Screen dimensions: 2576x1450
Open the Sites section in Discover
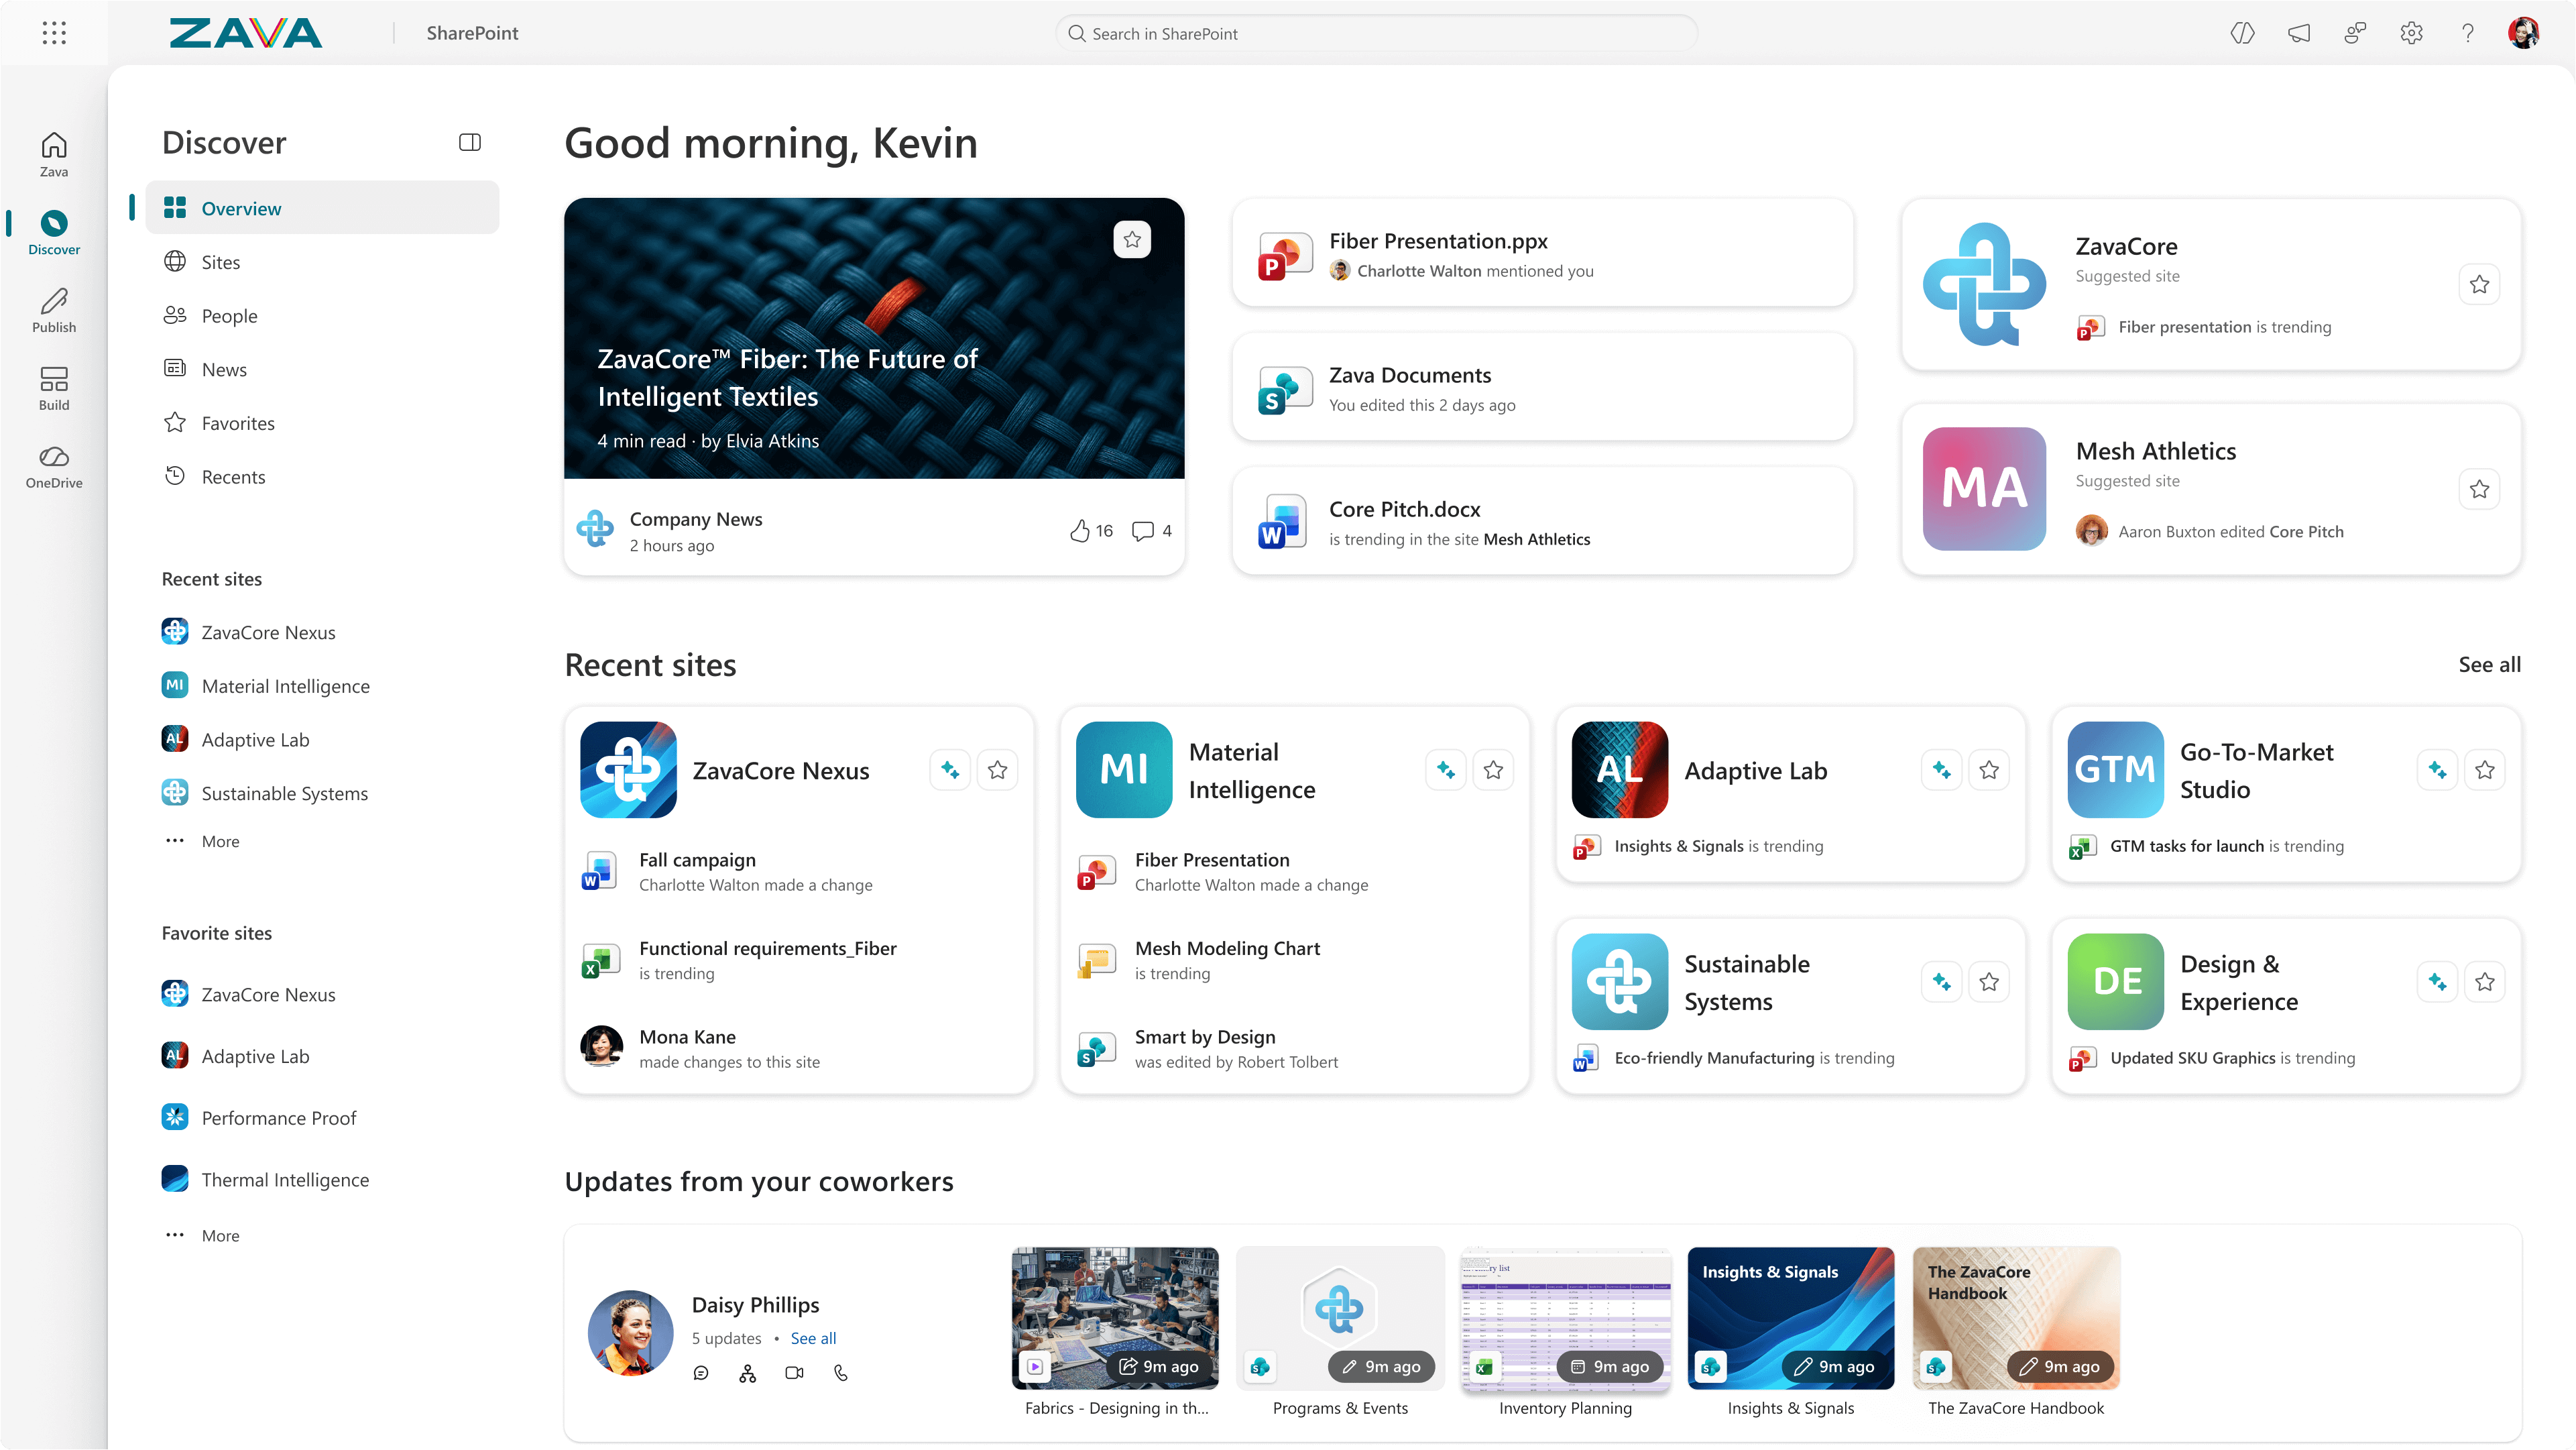(x=220, y=261)
